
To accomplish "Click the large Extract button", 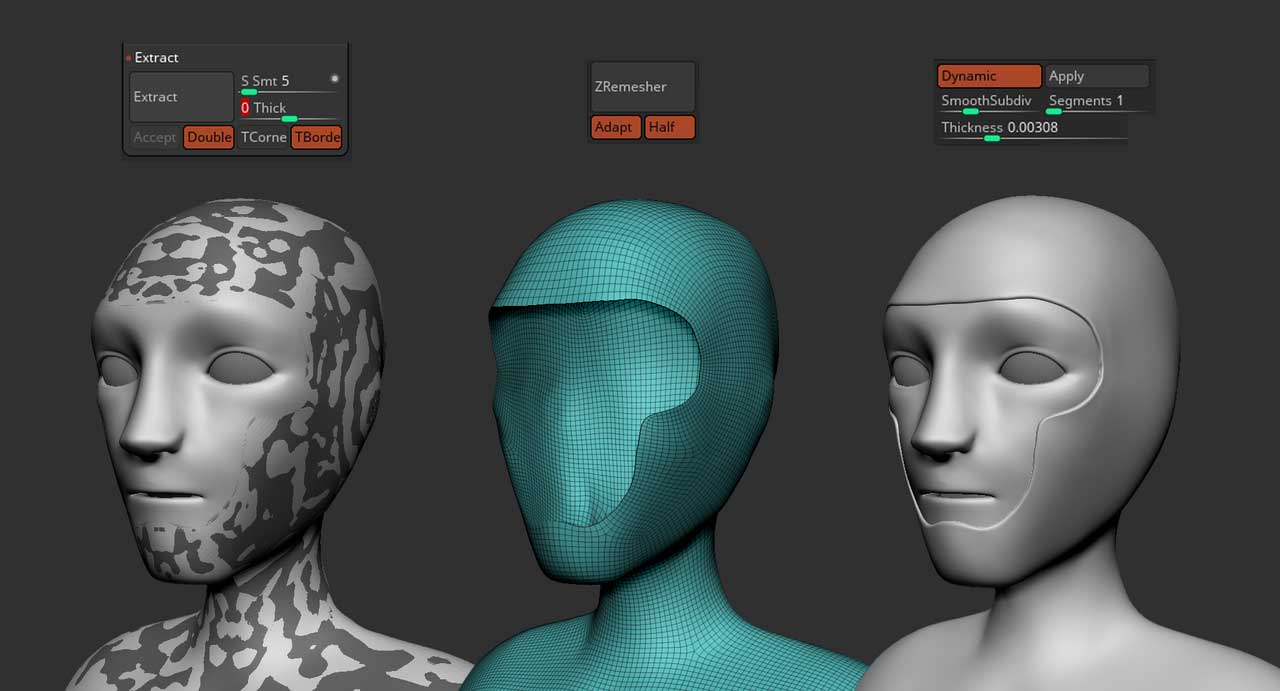I will pos(181,97).
